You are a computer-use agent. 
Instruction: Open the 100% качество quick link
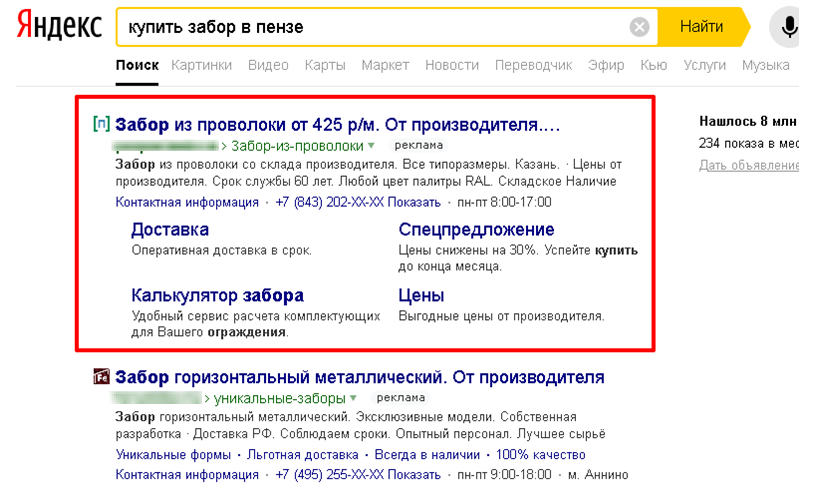pyautogui.click(x=541, y=455)
